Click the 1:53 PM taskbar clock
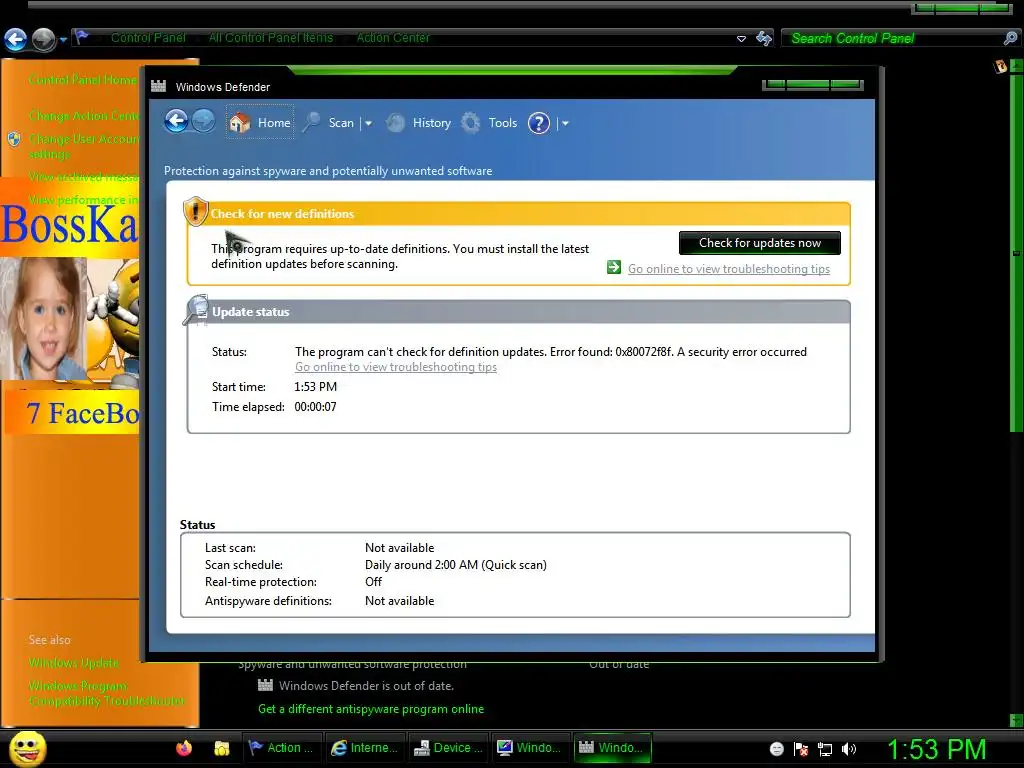 tap(936, 749)
